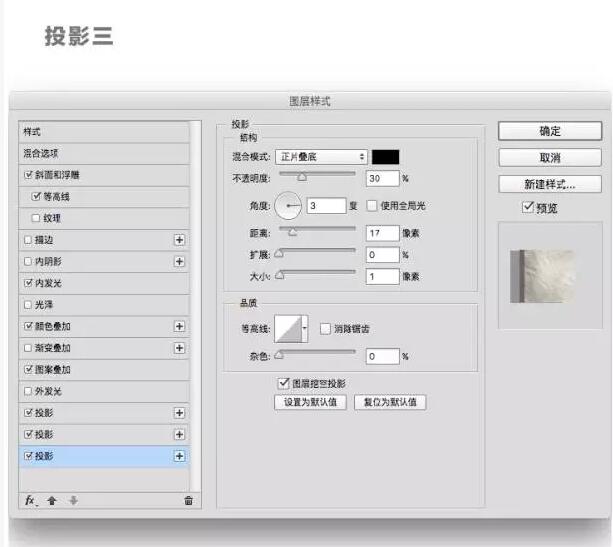Click the 角度 value field showing 3
613x547 pixels.
point(326,206)
